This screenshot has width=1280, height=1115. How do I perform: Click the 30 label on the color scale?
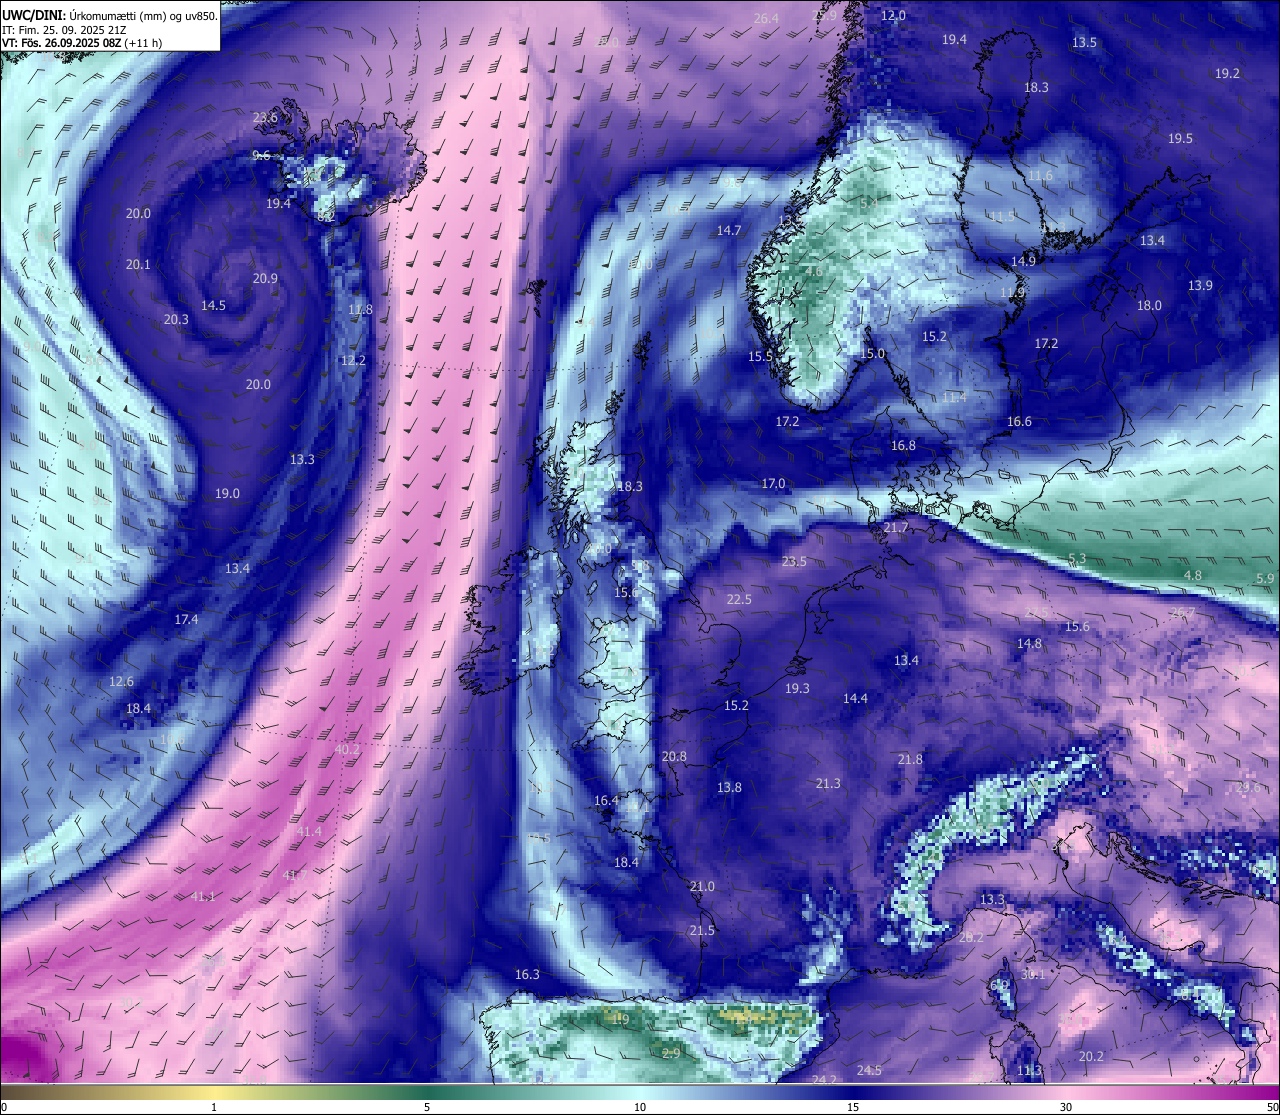click(1066, 1107)
